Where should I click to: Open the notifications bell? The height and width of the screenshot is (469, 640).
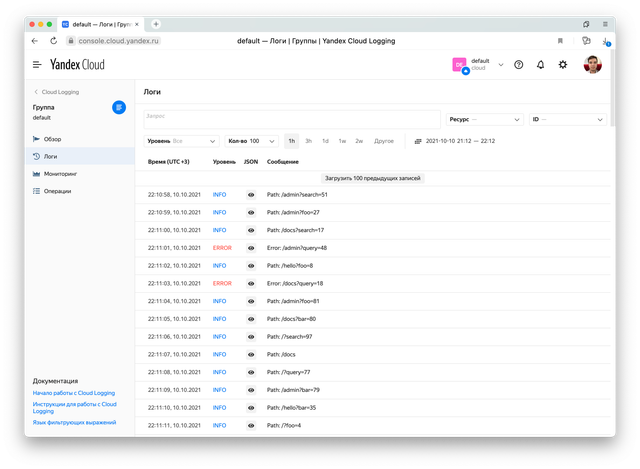[x=541, y=65]
